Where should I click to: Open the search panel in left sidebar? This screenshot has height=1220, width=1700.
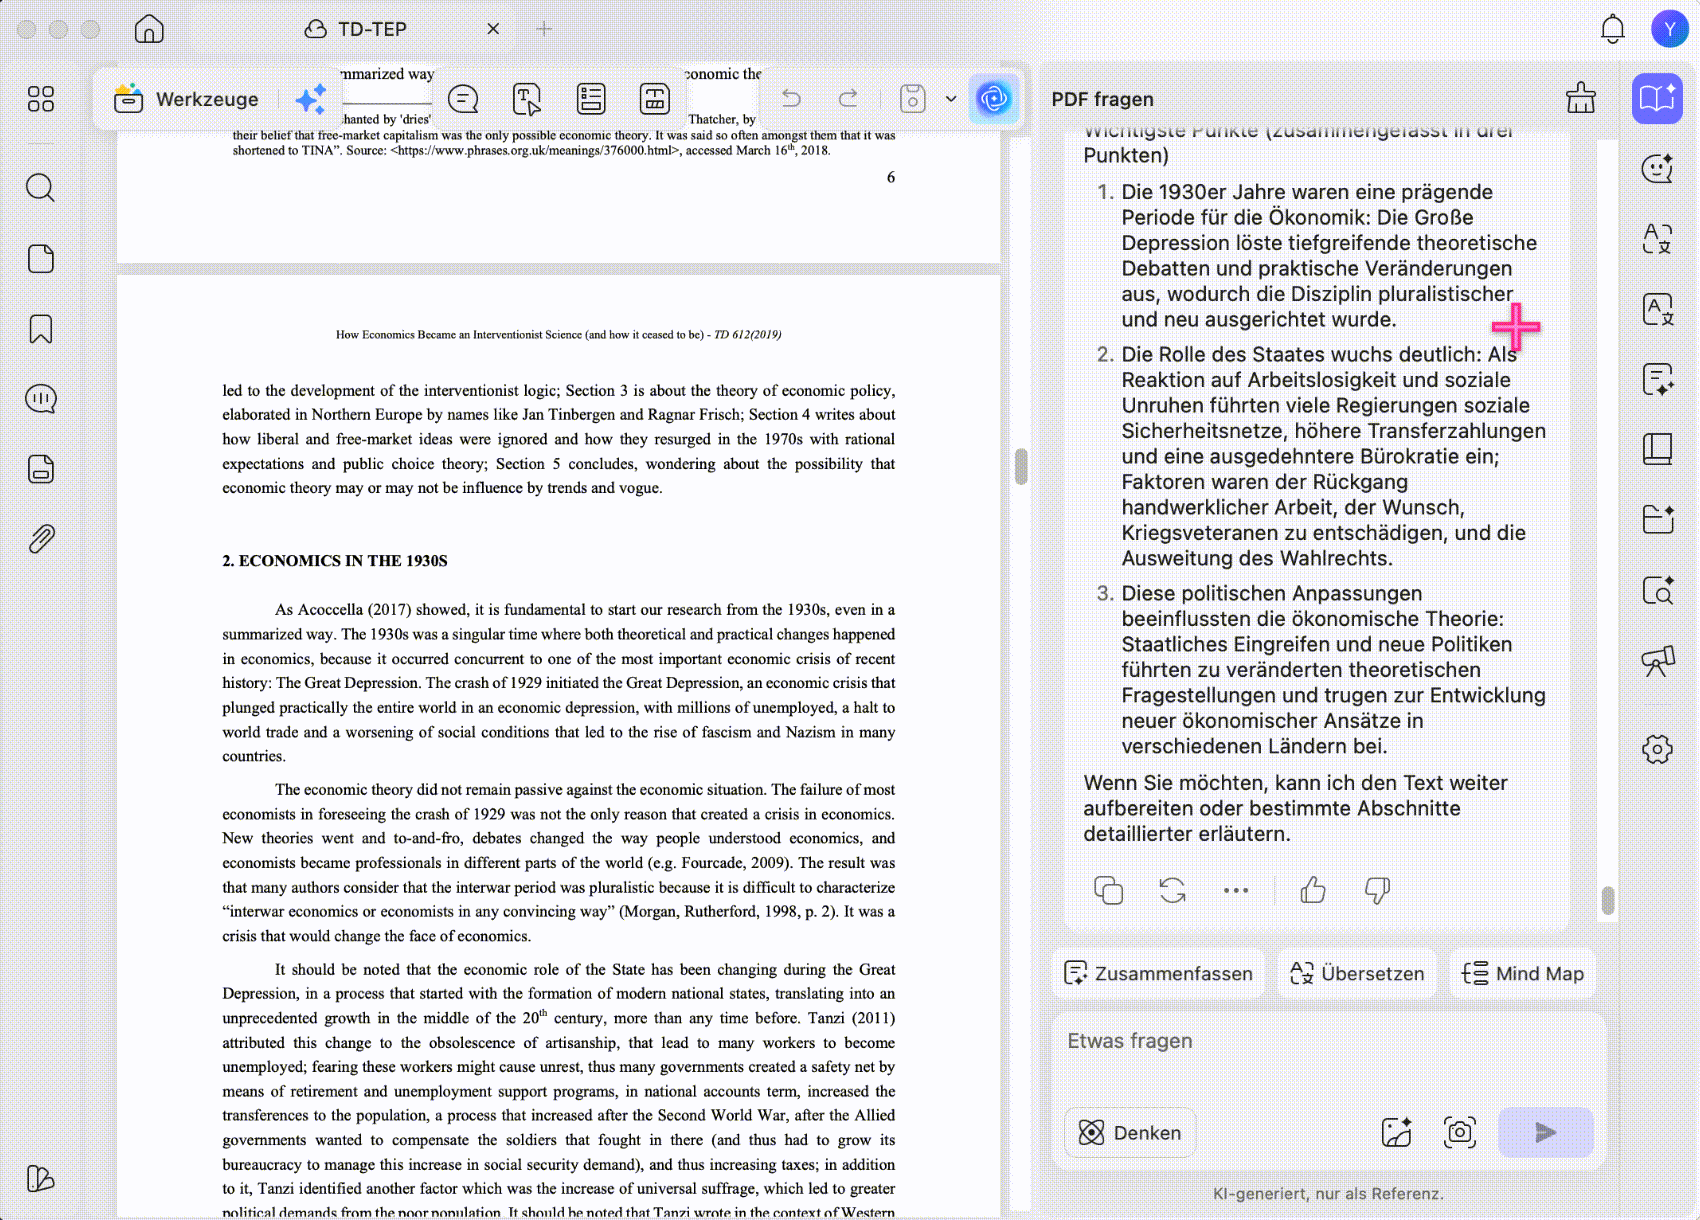[x=41, y=187]
